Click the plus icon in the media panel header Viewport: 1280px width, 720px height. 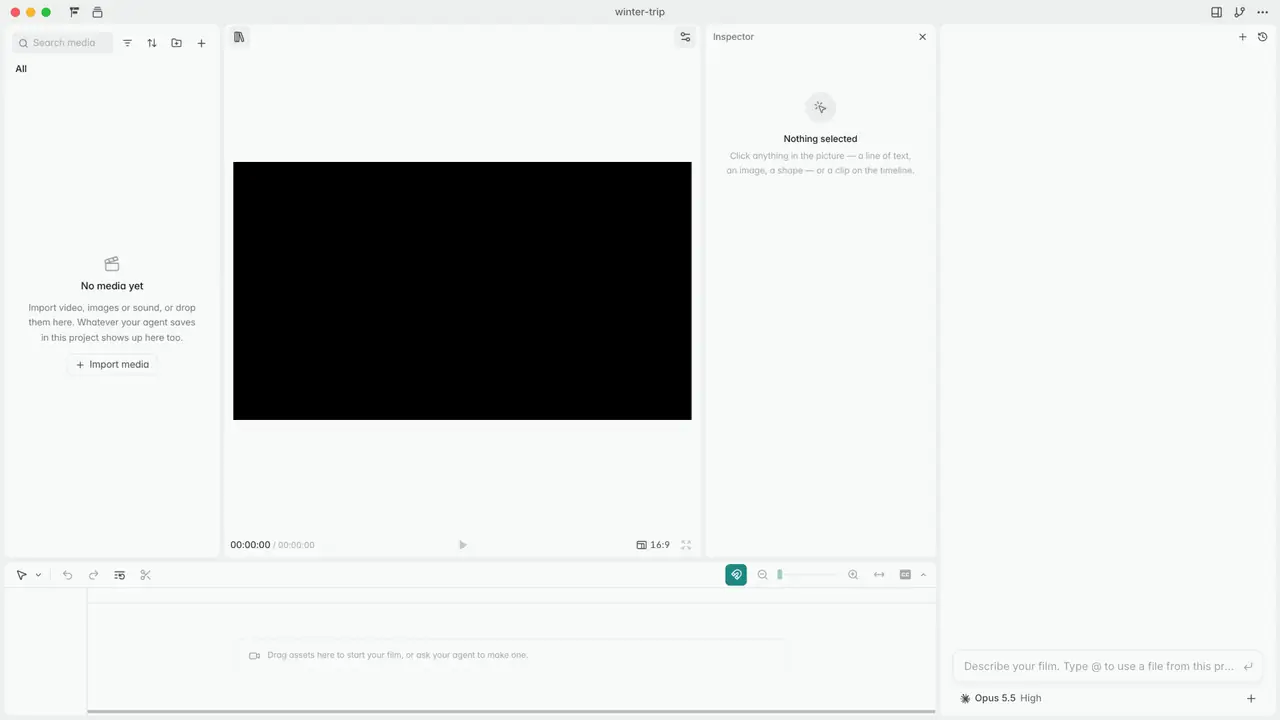(x=201, y=43)
